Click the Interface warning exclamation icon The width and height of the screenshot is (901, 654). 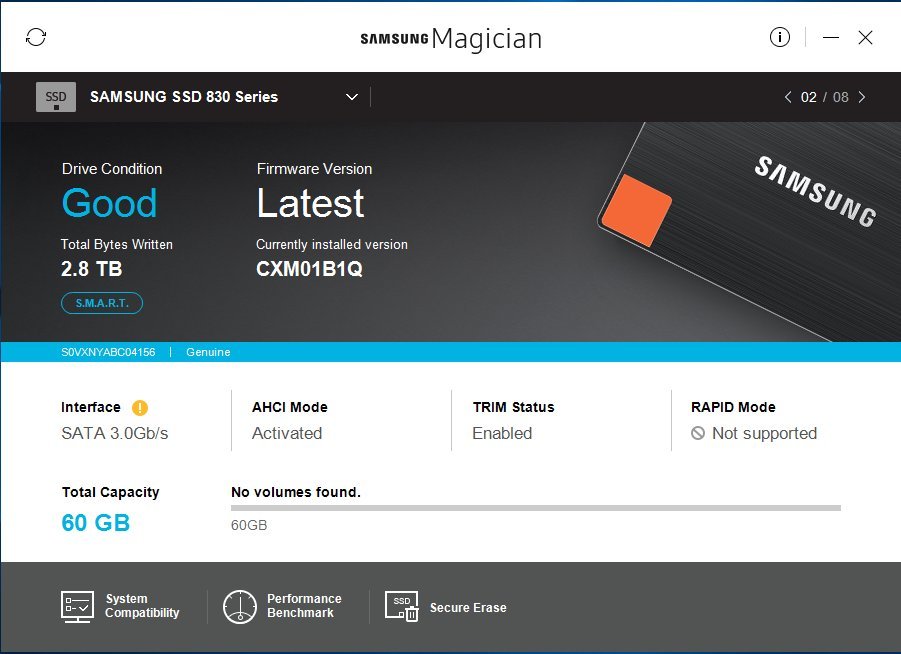coord(140,407)
